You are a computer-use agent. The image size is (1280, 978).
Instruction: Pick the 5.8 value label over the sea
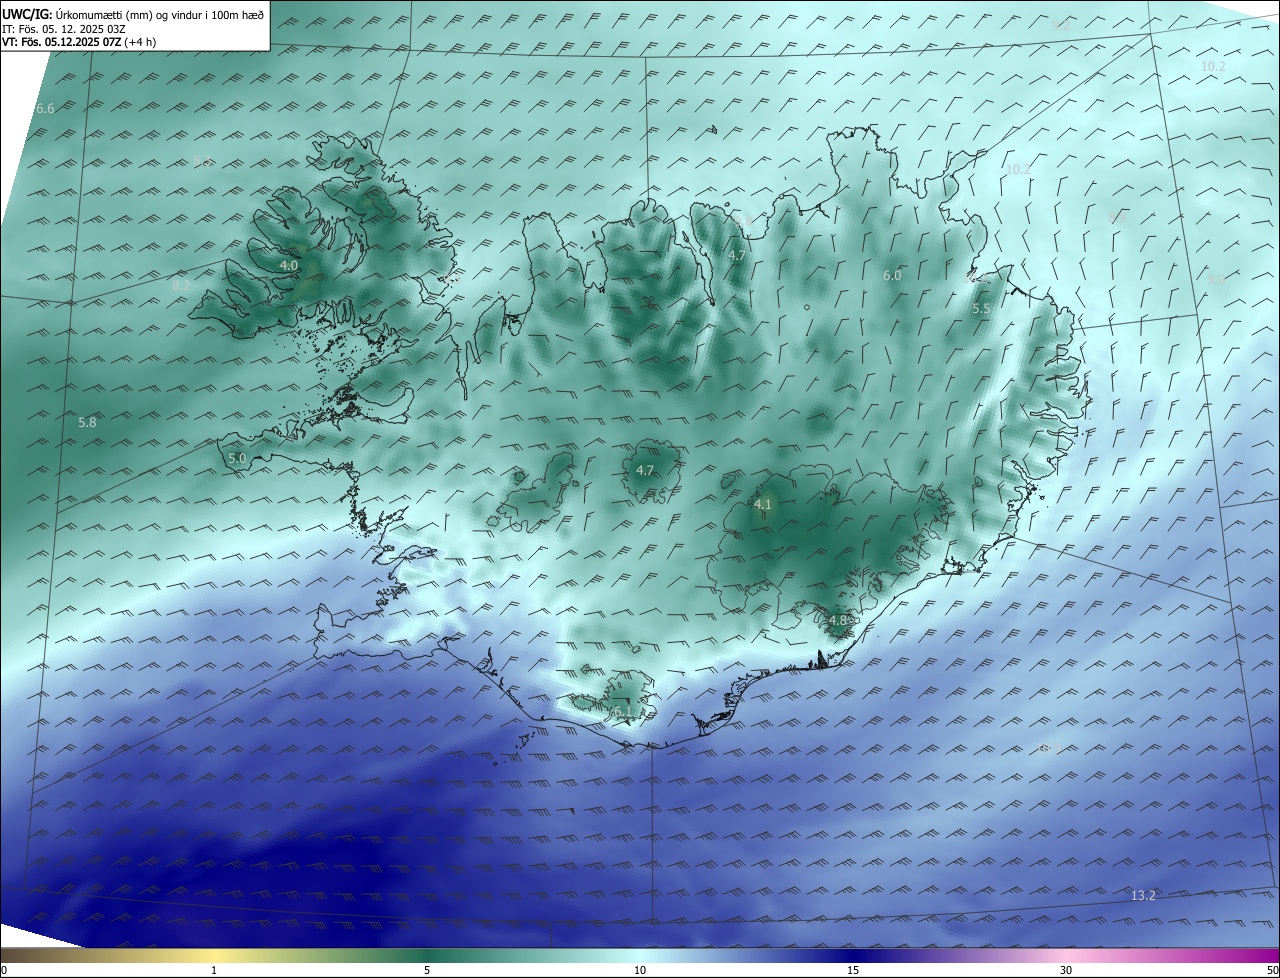point(87,422)
